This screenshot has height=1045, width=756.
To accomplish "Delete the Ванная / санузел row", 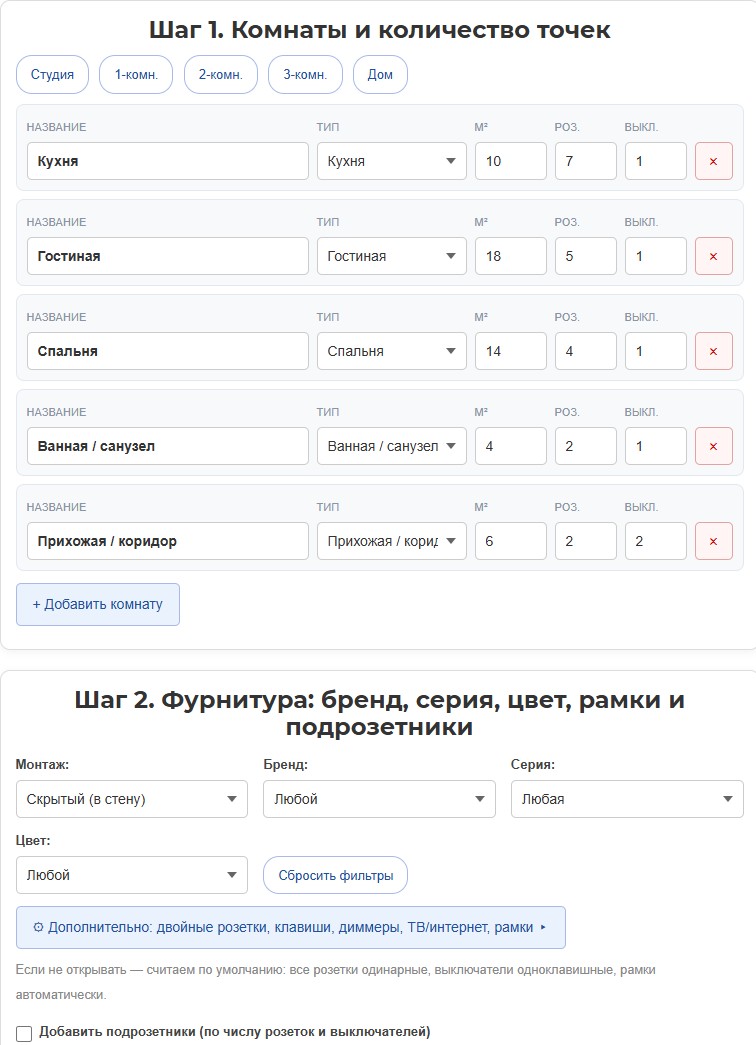I will [713, 446].
